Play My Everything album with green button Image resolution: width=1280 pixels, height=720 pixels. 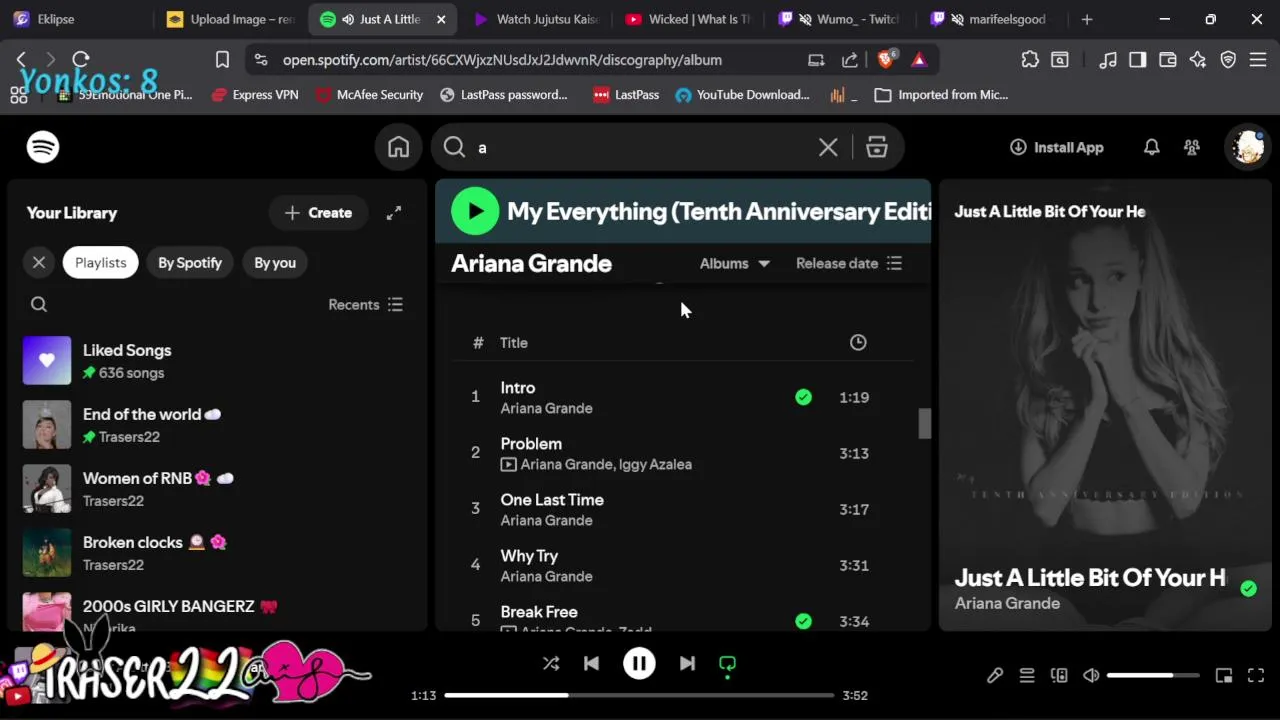pos(475,211)
